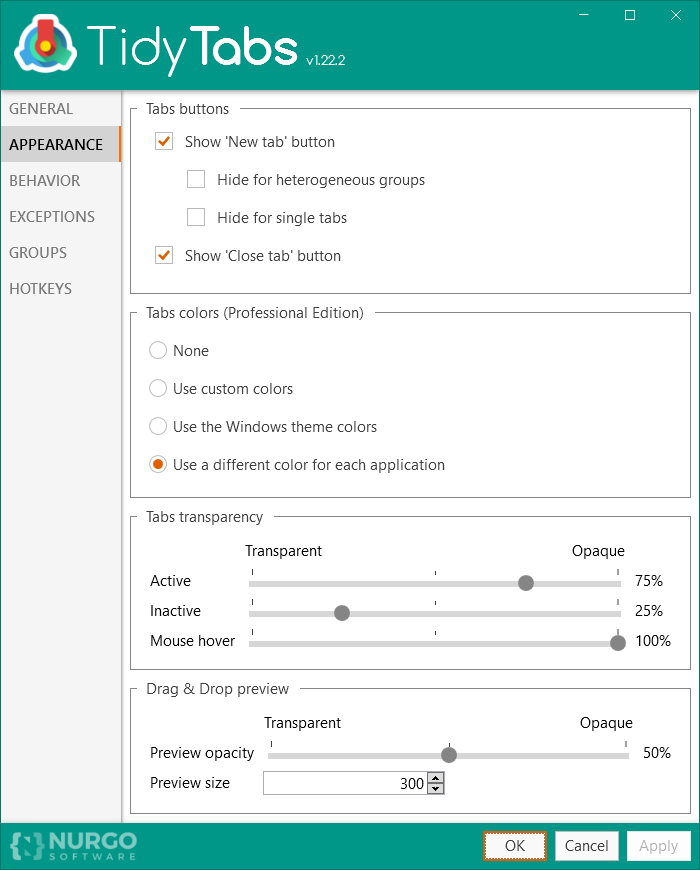Enable Hide for single tabs
The height and width of the screenshot is (870, 700).
pyautogui.click(x=196, y=217)
